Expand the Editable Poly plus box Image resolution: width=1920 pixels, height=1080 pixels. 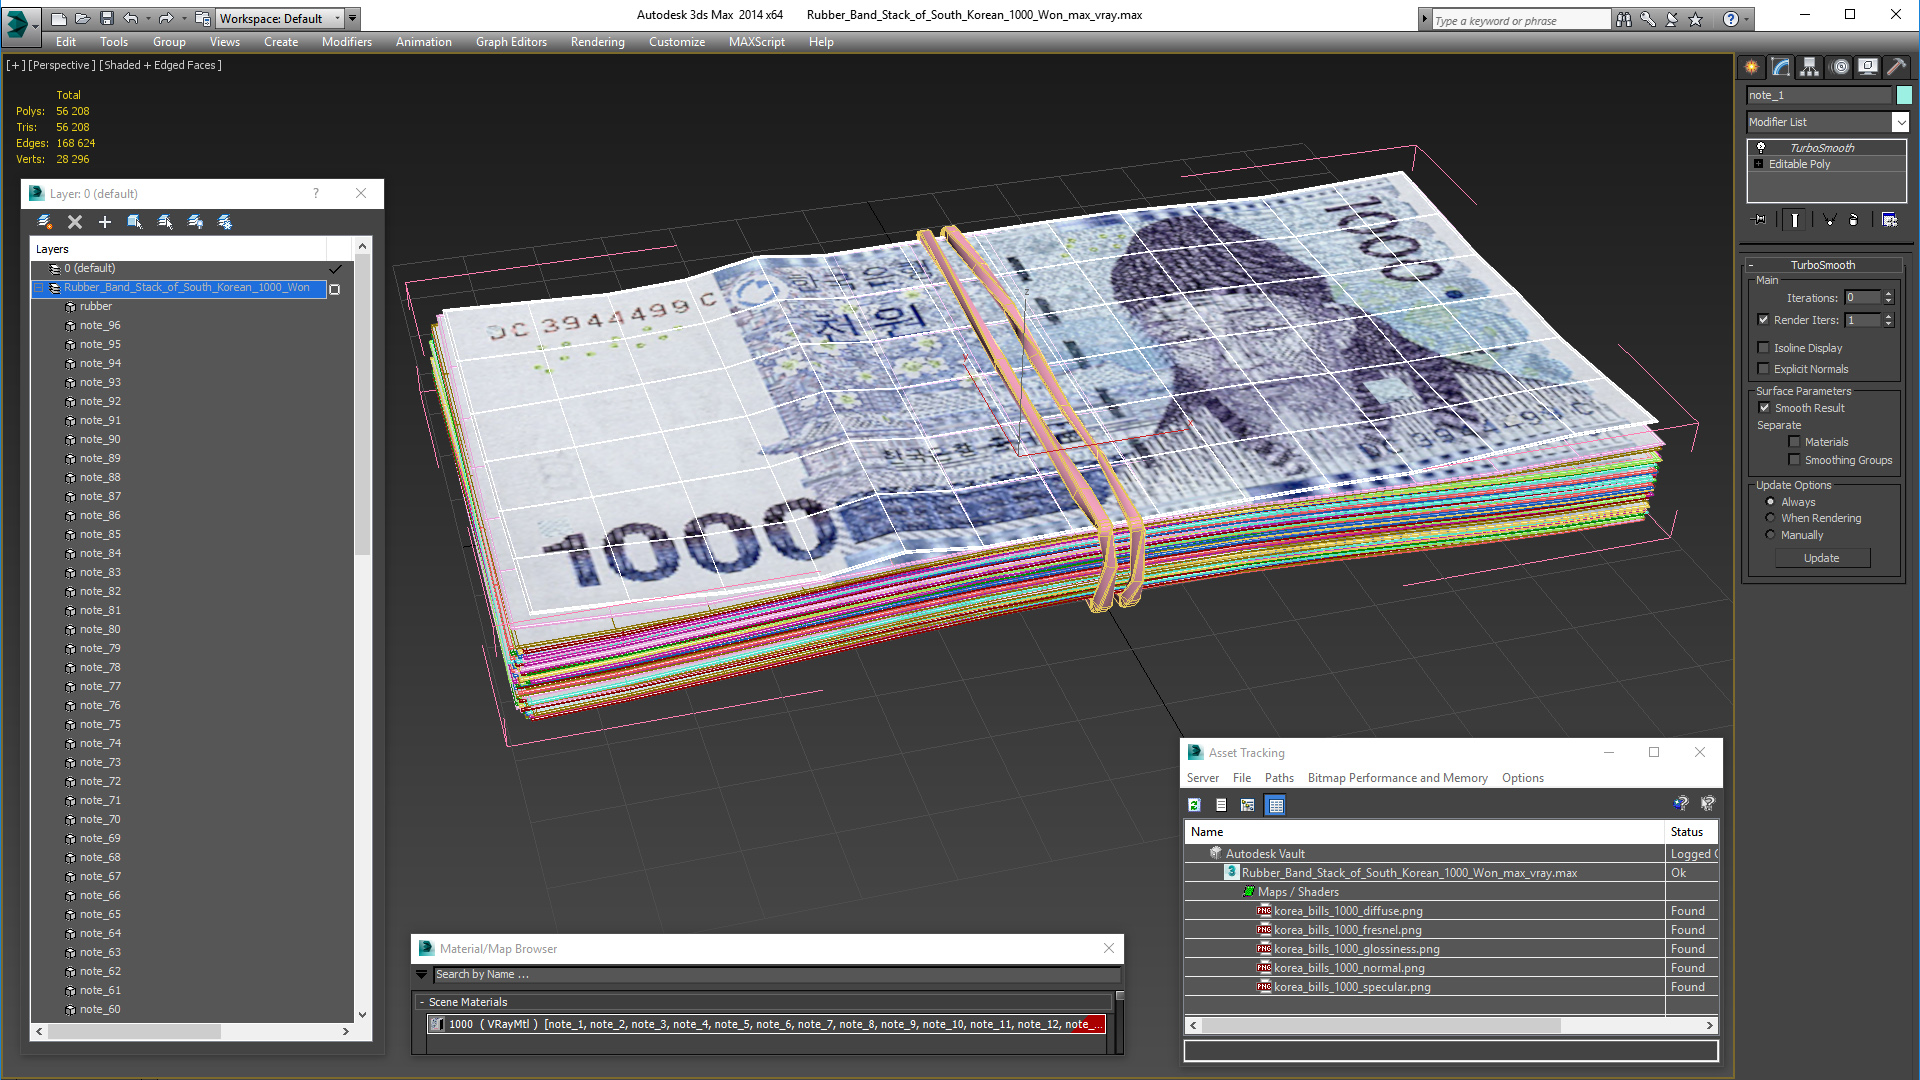[x=1759, y=164]
